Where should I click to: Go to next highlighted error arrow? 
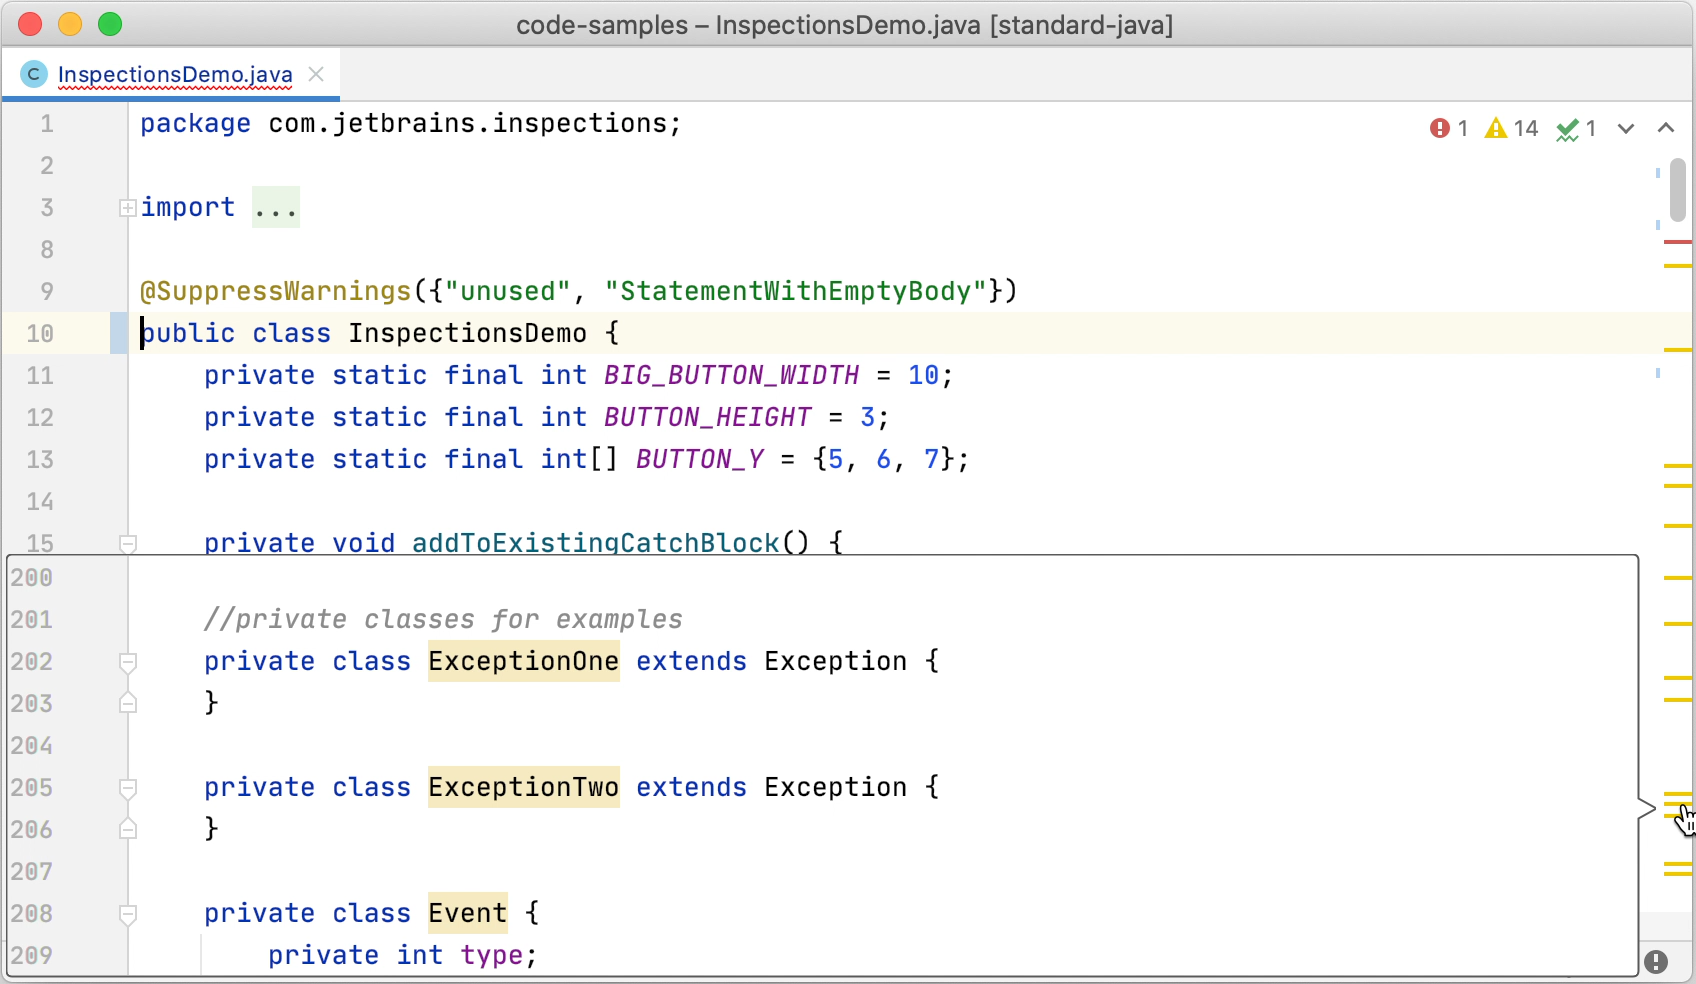(1626, 128)
